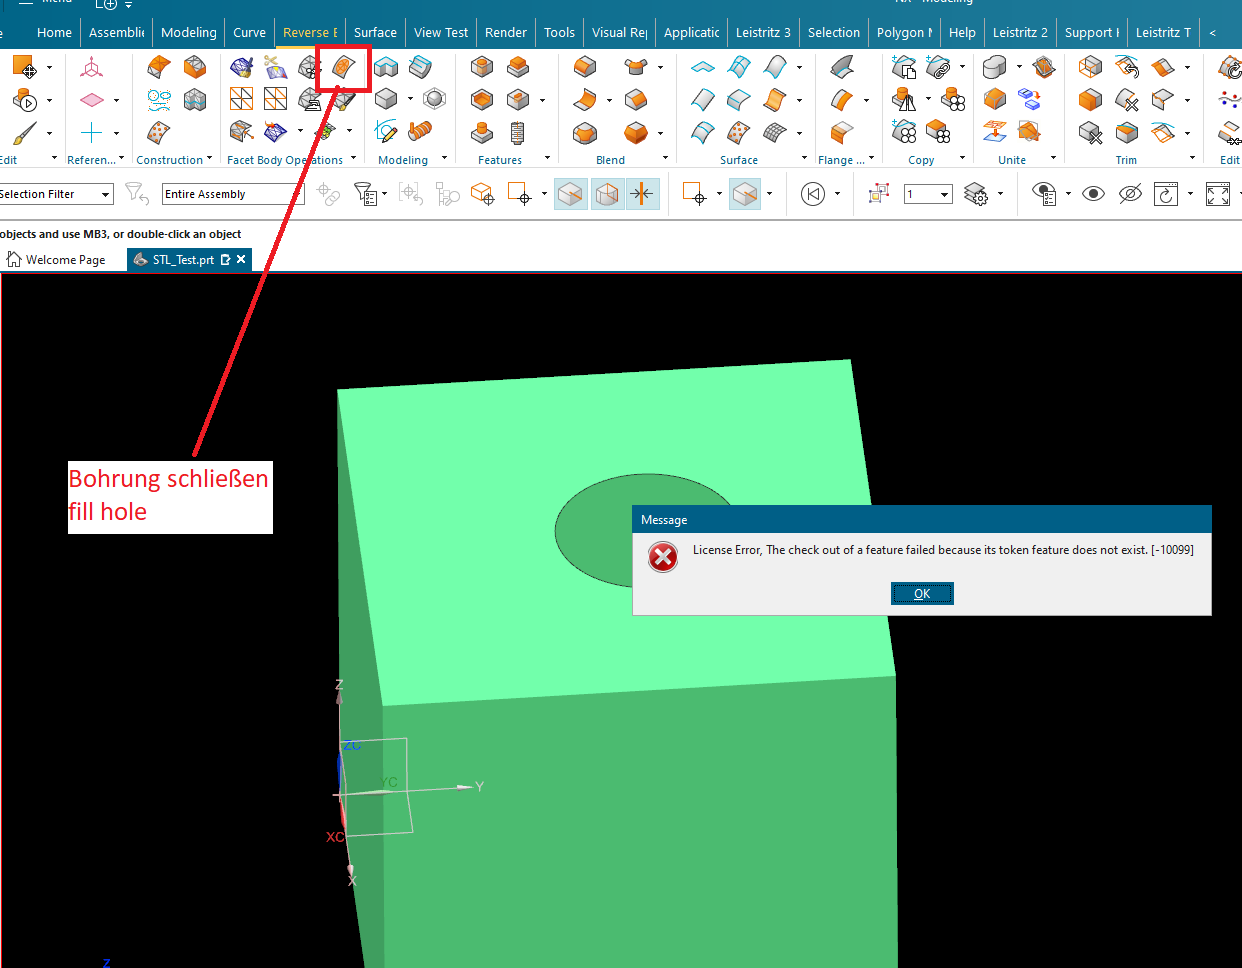Expand the Modeling group arrow
Viewport: 1242px width, 968px height.
click(445, 158)
